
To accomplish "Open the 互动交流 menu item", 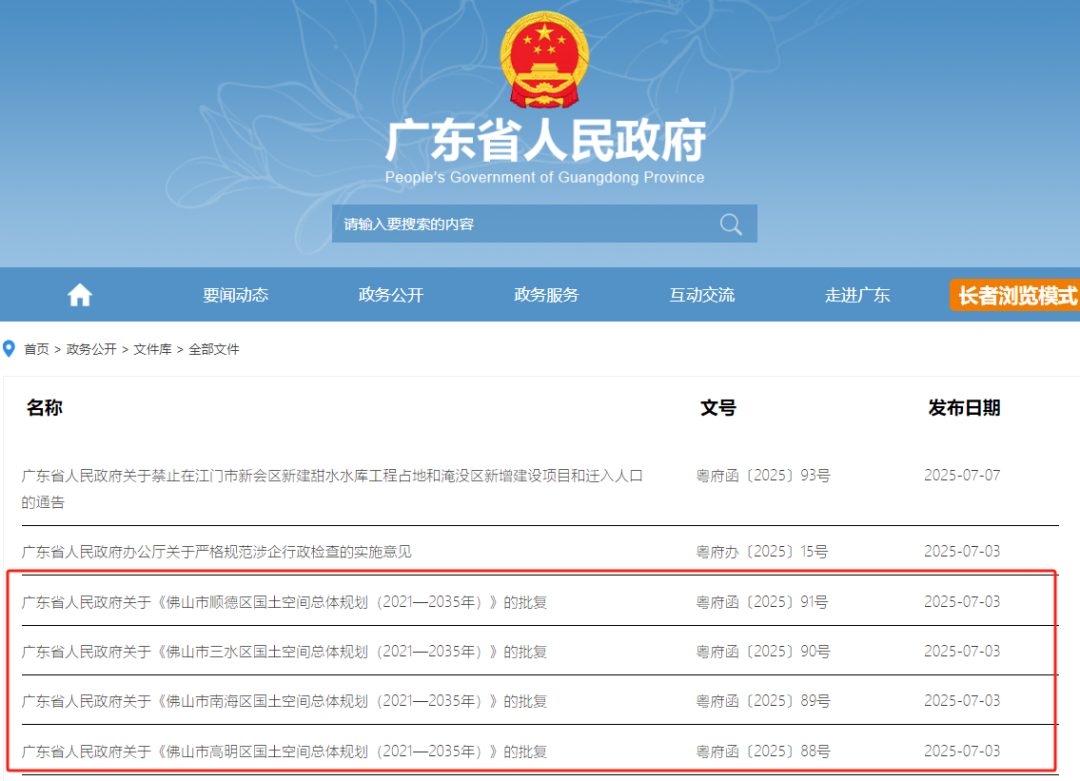I will tap(702, 295).
